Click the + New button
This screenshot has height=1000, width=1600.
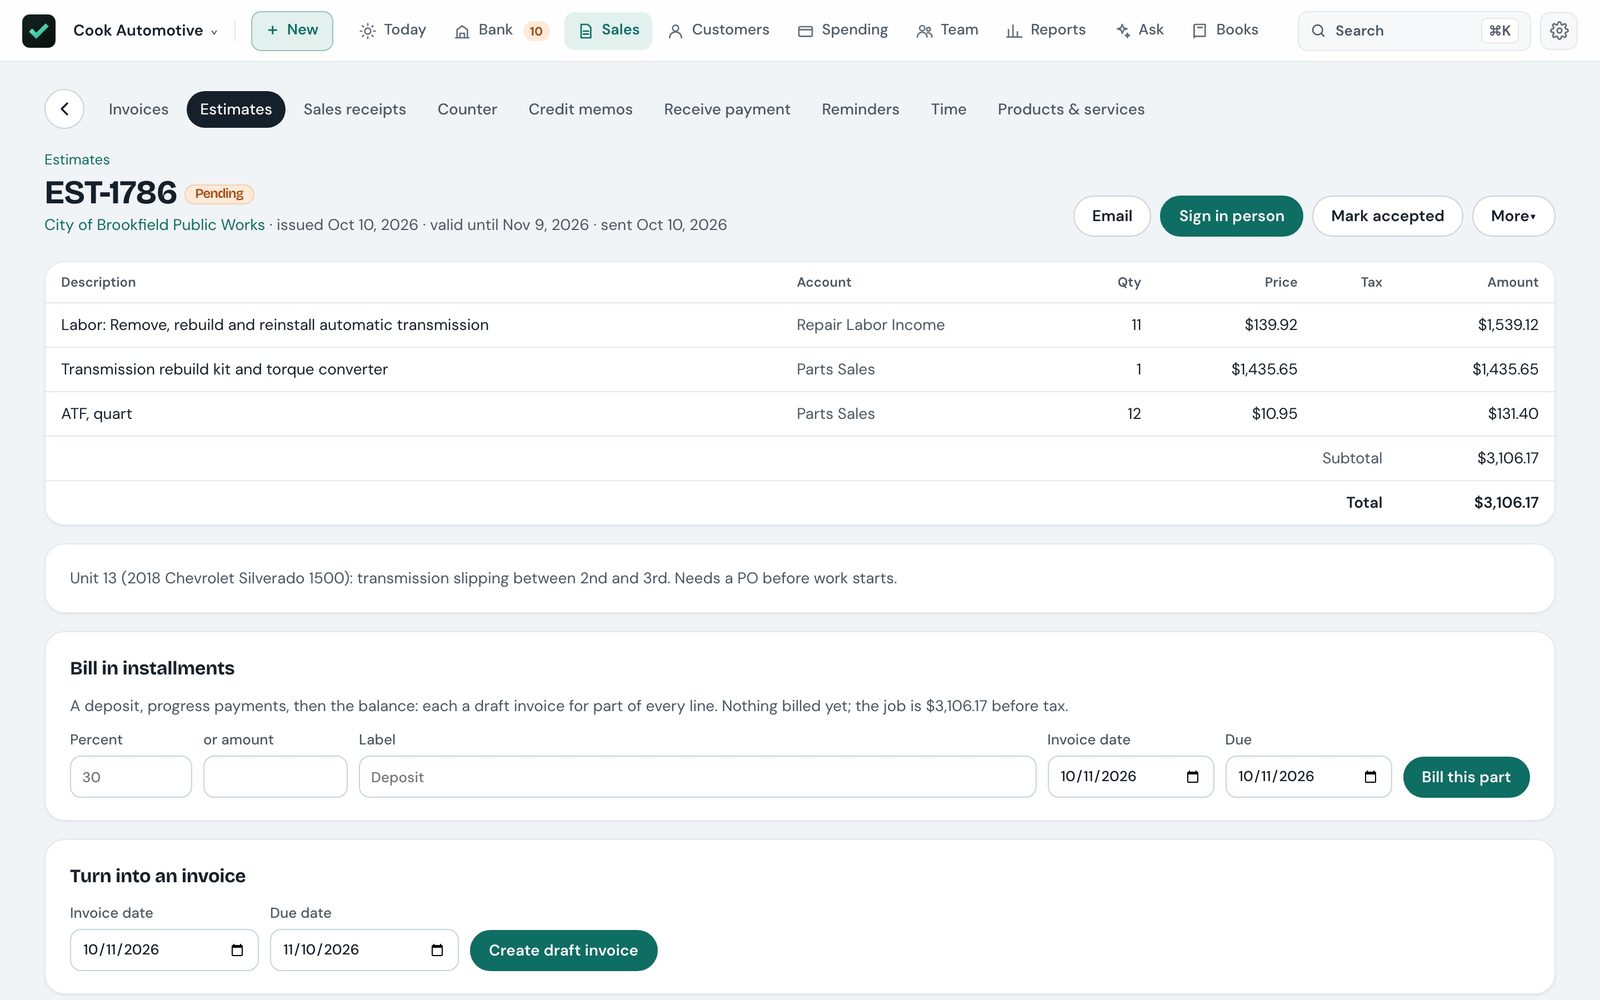(292, 31)
